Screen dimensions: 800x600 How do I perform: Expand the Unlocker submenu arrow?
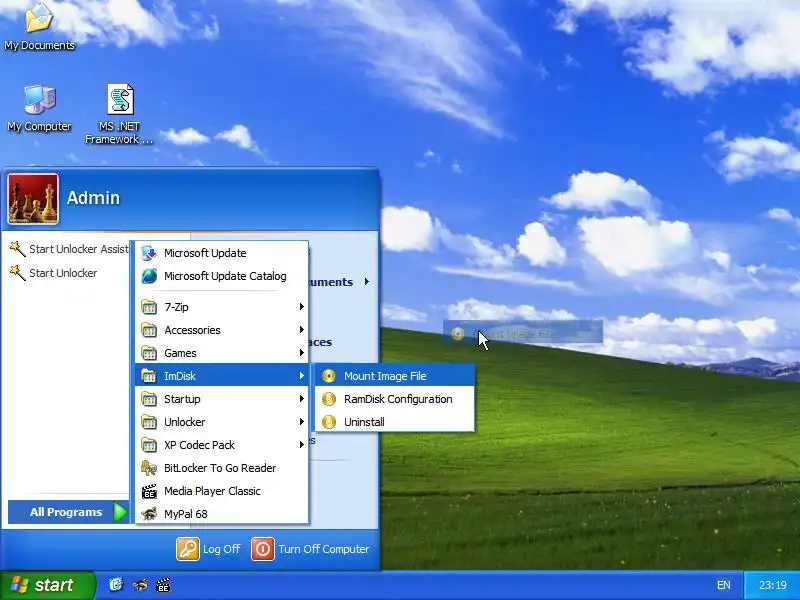coord(302,421)
